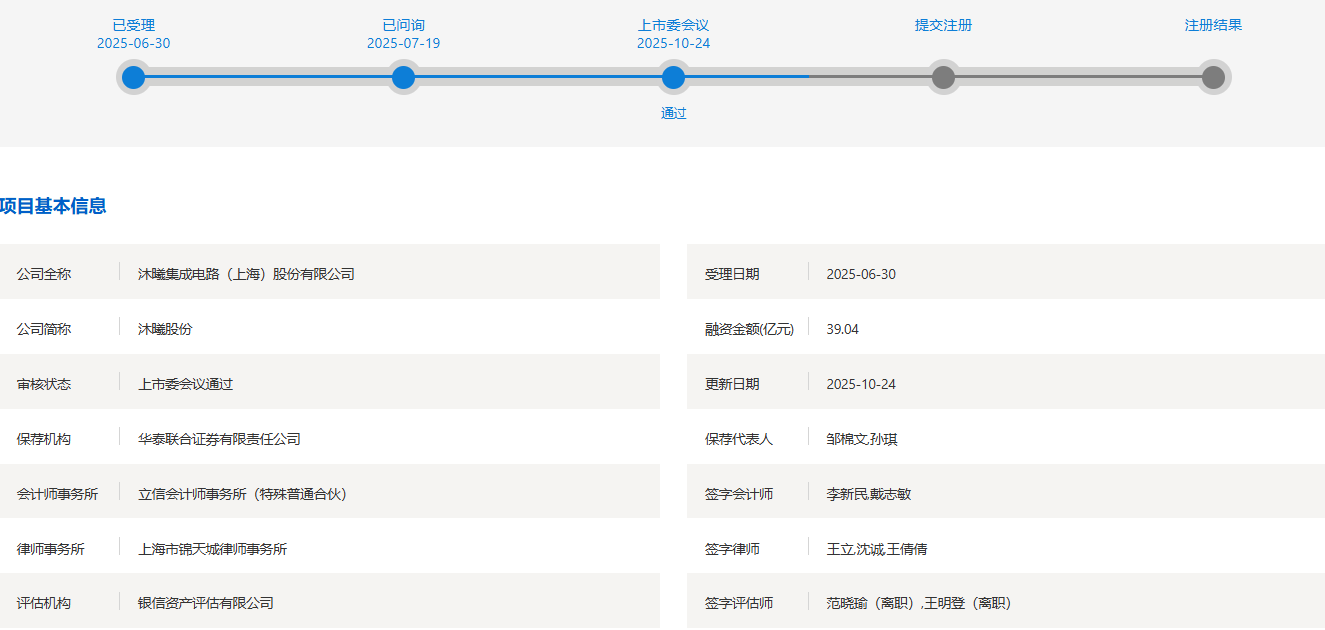Viewport: 1325px width, 630px height.
Task: Click the 通过 result text under timeline
Action: pyautogui.click(x=673, y=113)
